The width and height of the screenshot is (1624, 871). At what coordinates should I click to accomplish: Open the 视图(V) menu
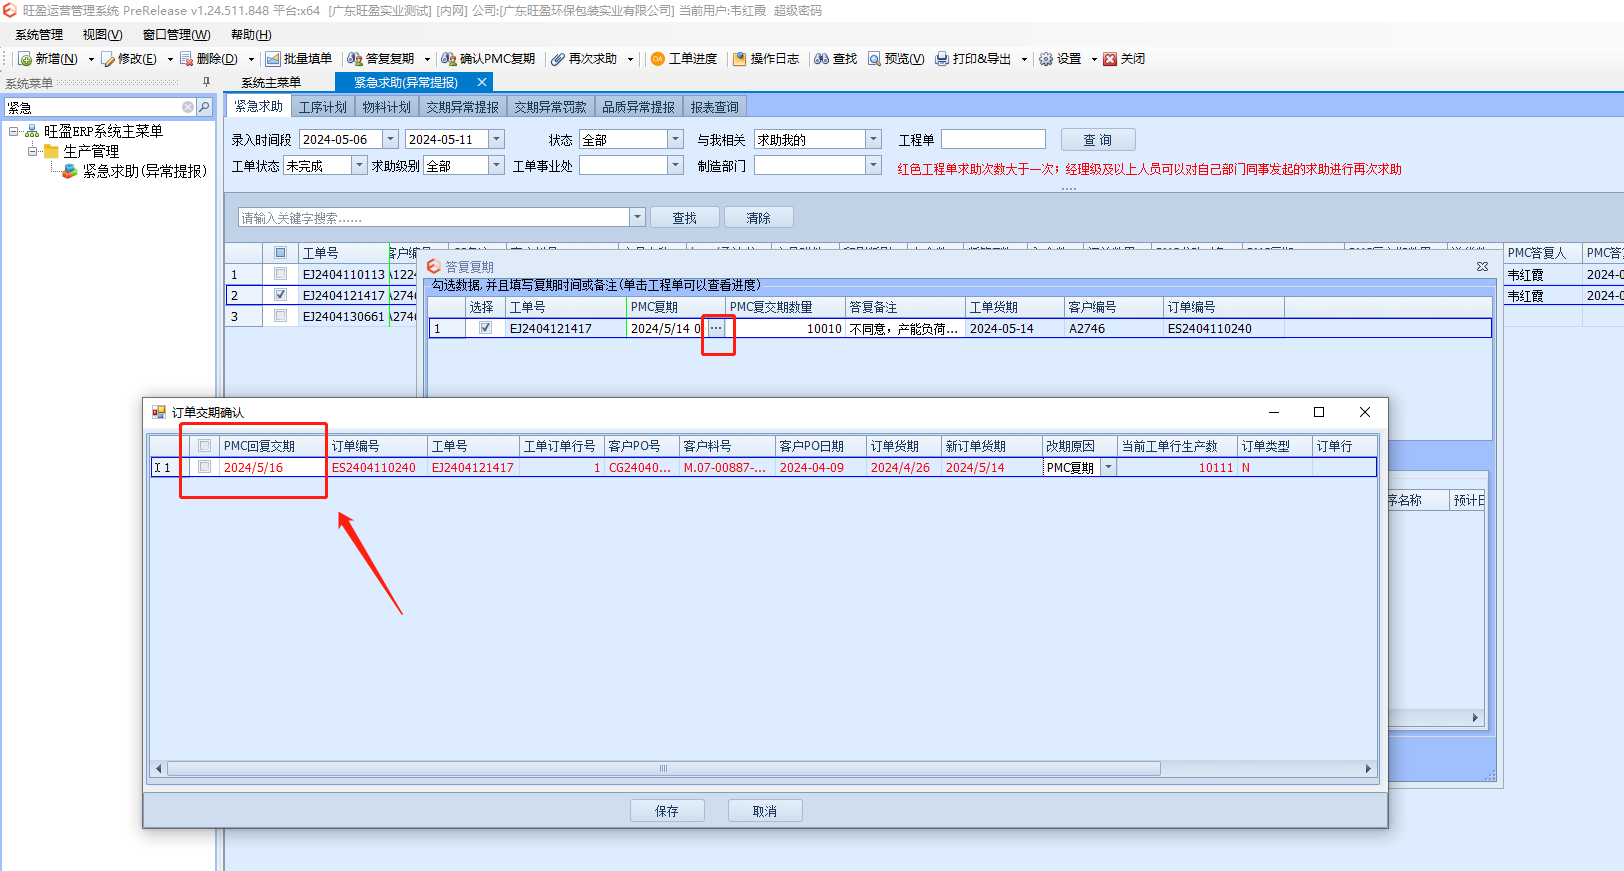(102, 35)
